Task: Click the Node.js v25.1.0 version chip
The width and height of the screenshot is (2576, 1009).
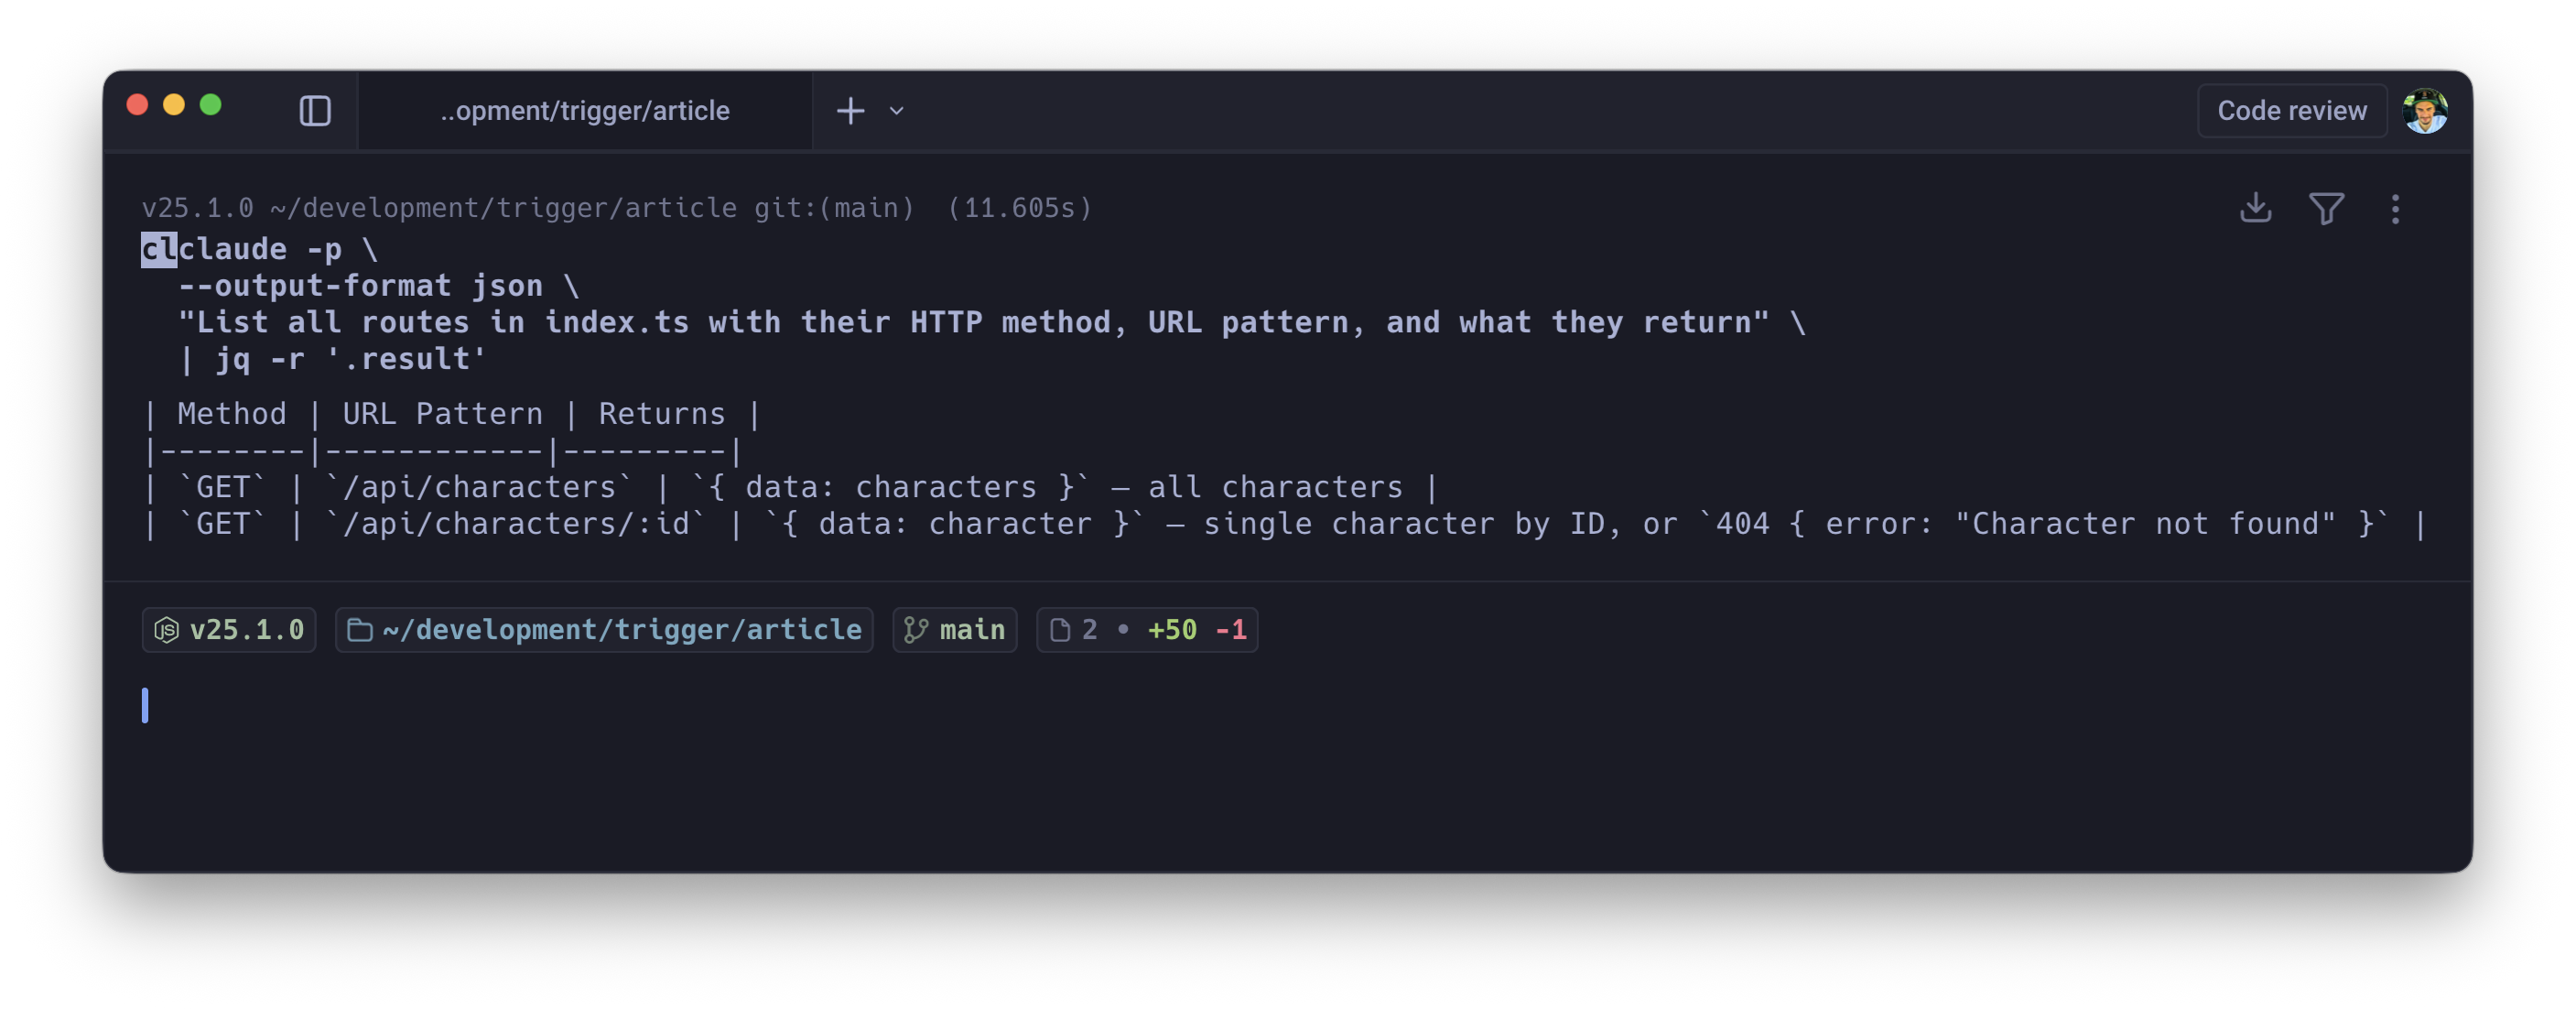Action: (x=229, y=629)
